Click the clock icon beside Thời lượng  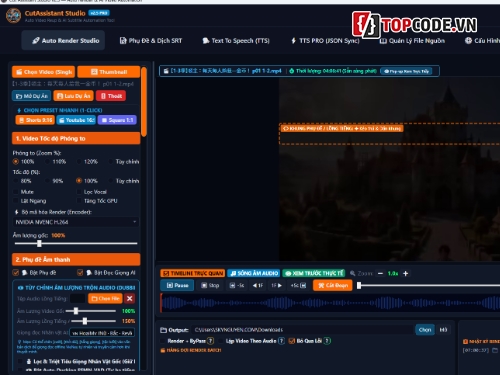pyautogui.click(x=292, y=71)
